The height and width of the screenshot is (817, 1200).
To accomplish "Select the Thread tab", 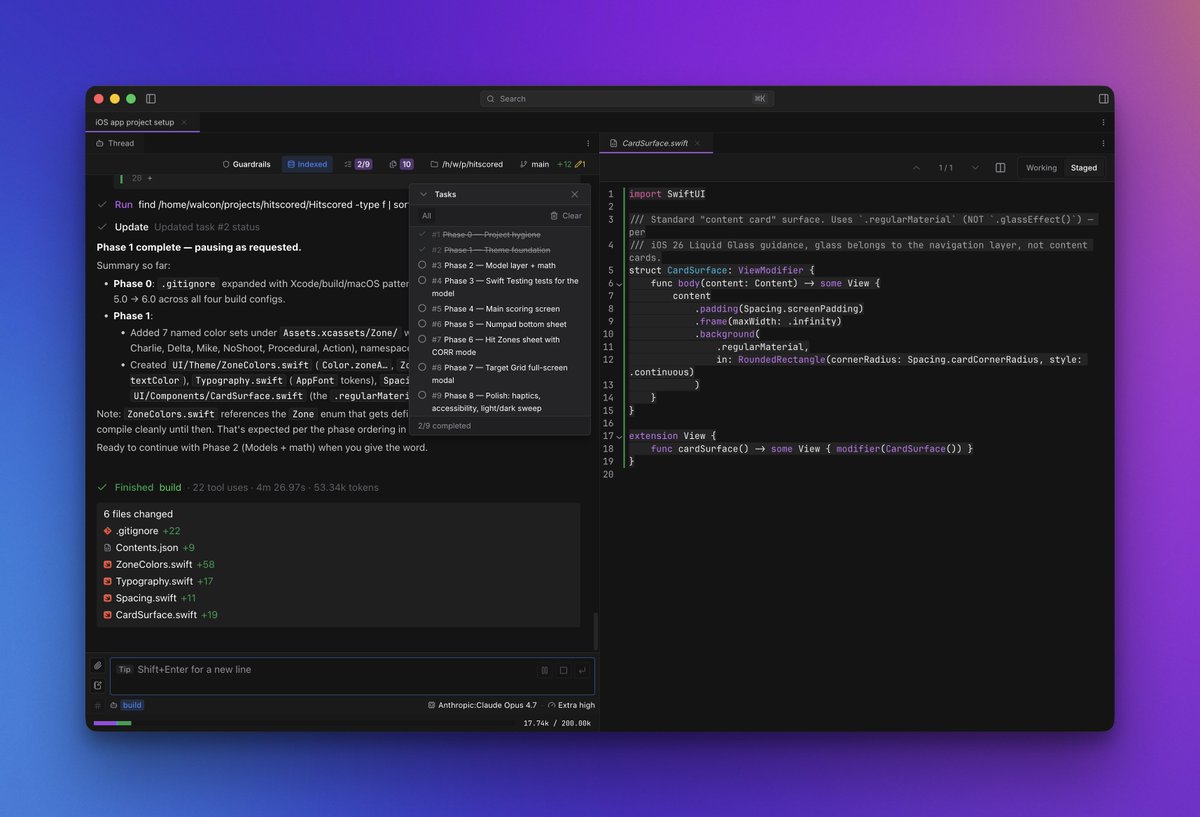I will 115,143.
